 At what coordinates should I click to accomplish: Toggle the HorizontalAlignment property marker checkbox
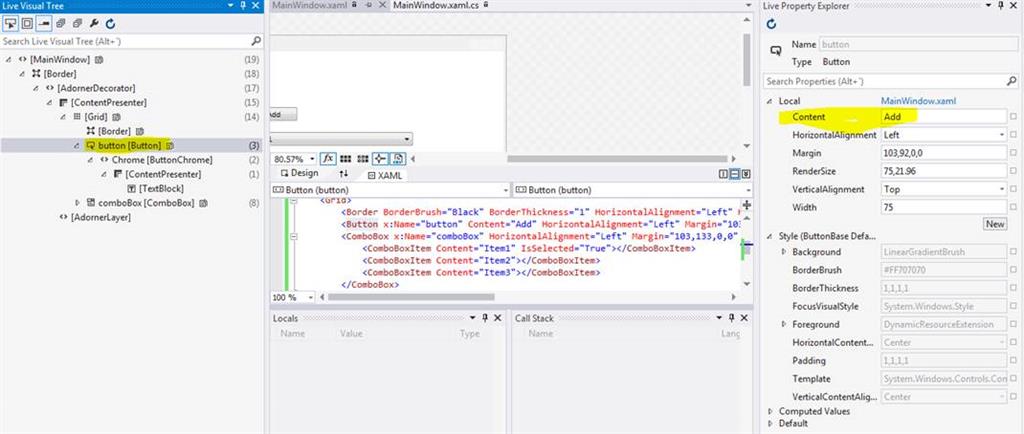(1013, 135)
